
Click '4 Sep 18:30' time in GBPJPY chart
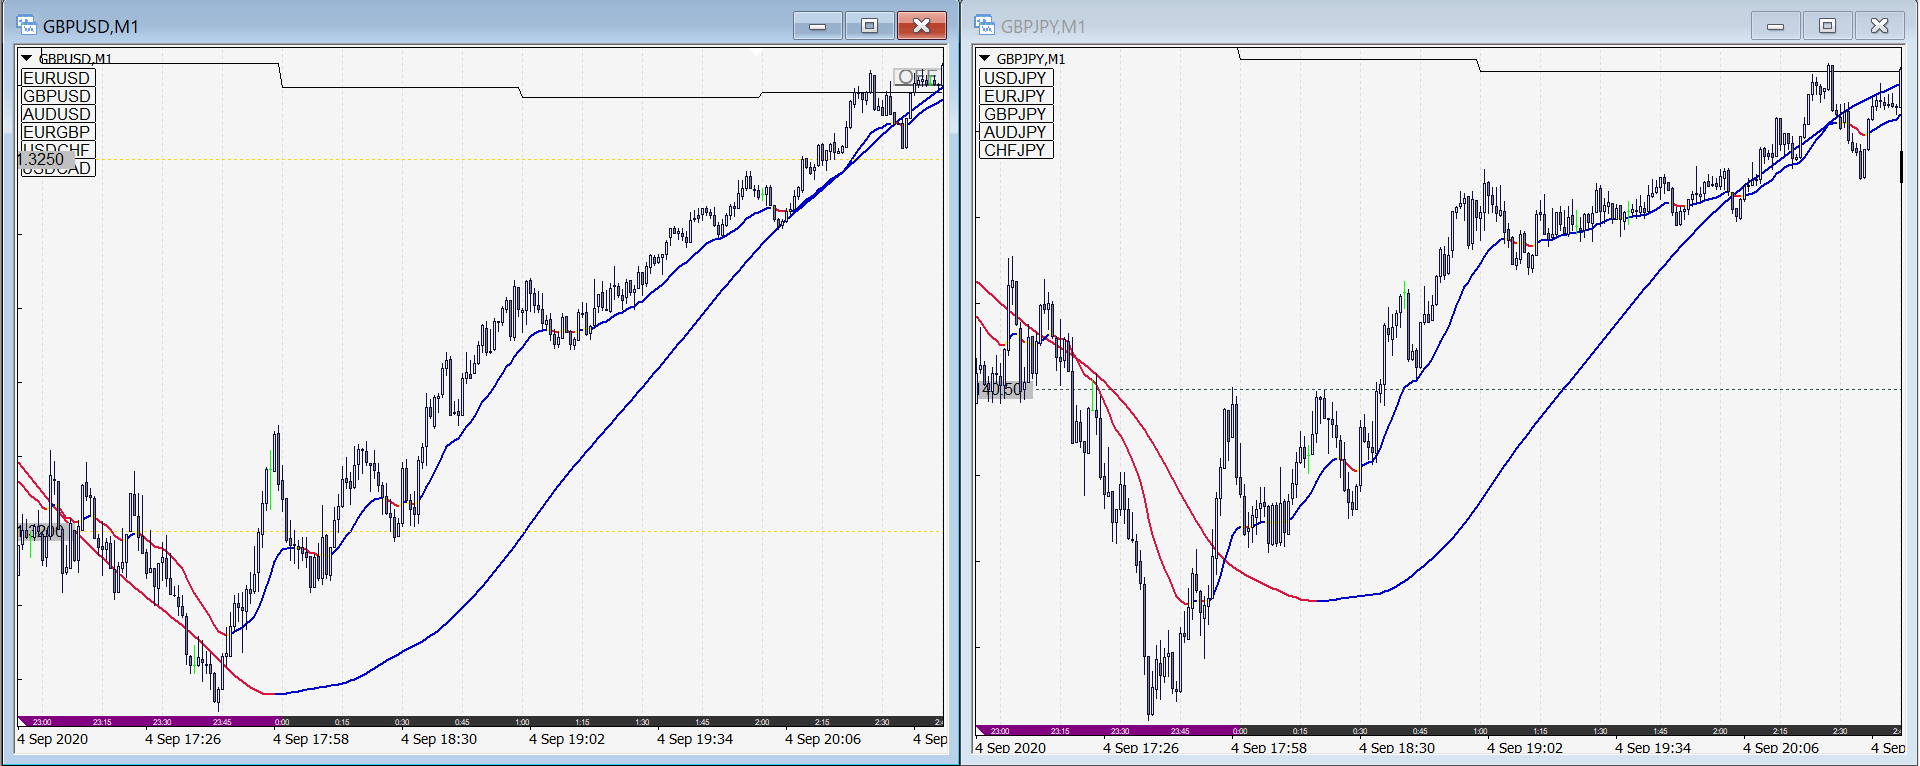point(1397,747)
